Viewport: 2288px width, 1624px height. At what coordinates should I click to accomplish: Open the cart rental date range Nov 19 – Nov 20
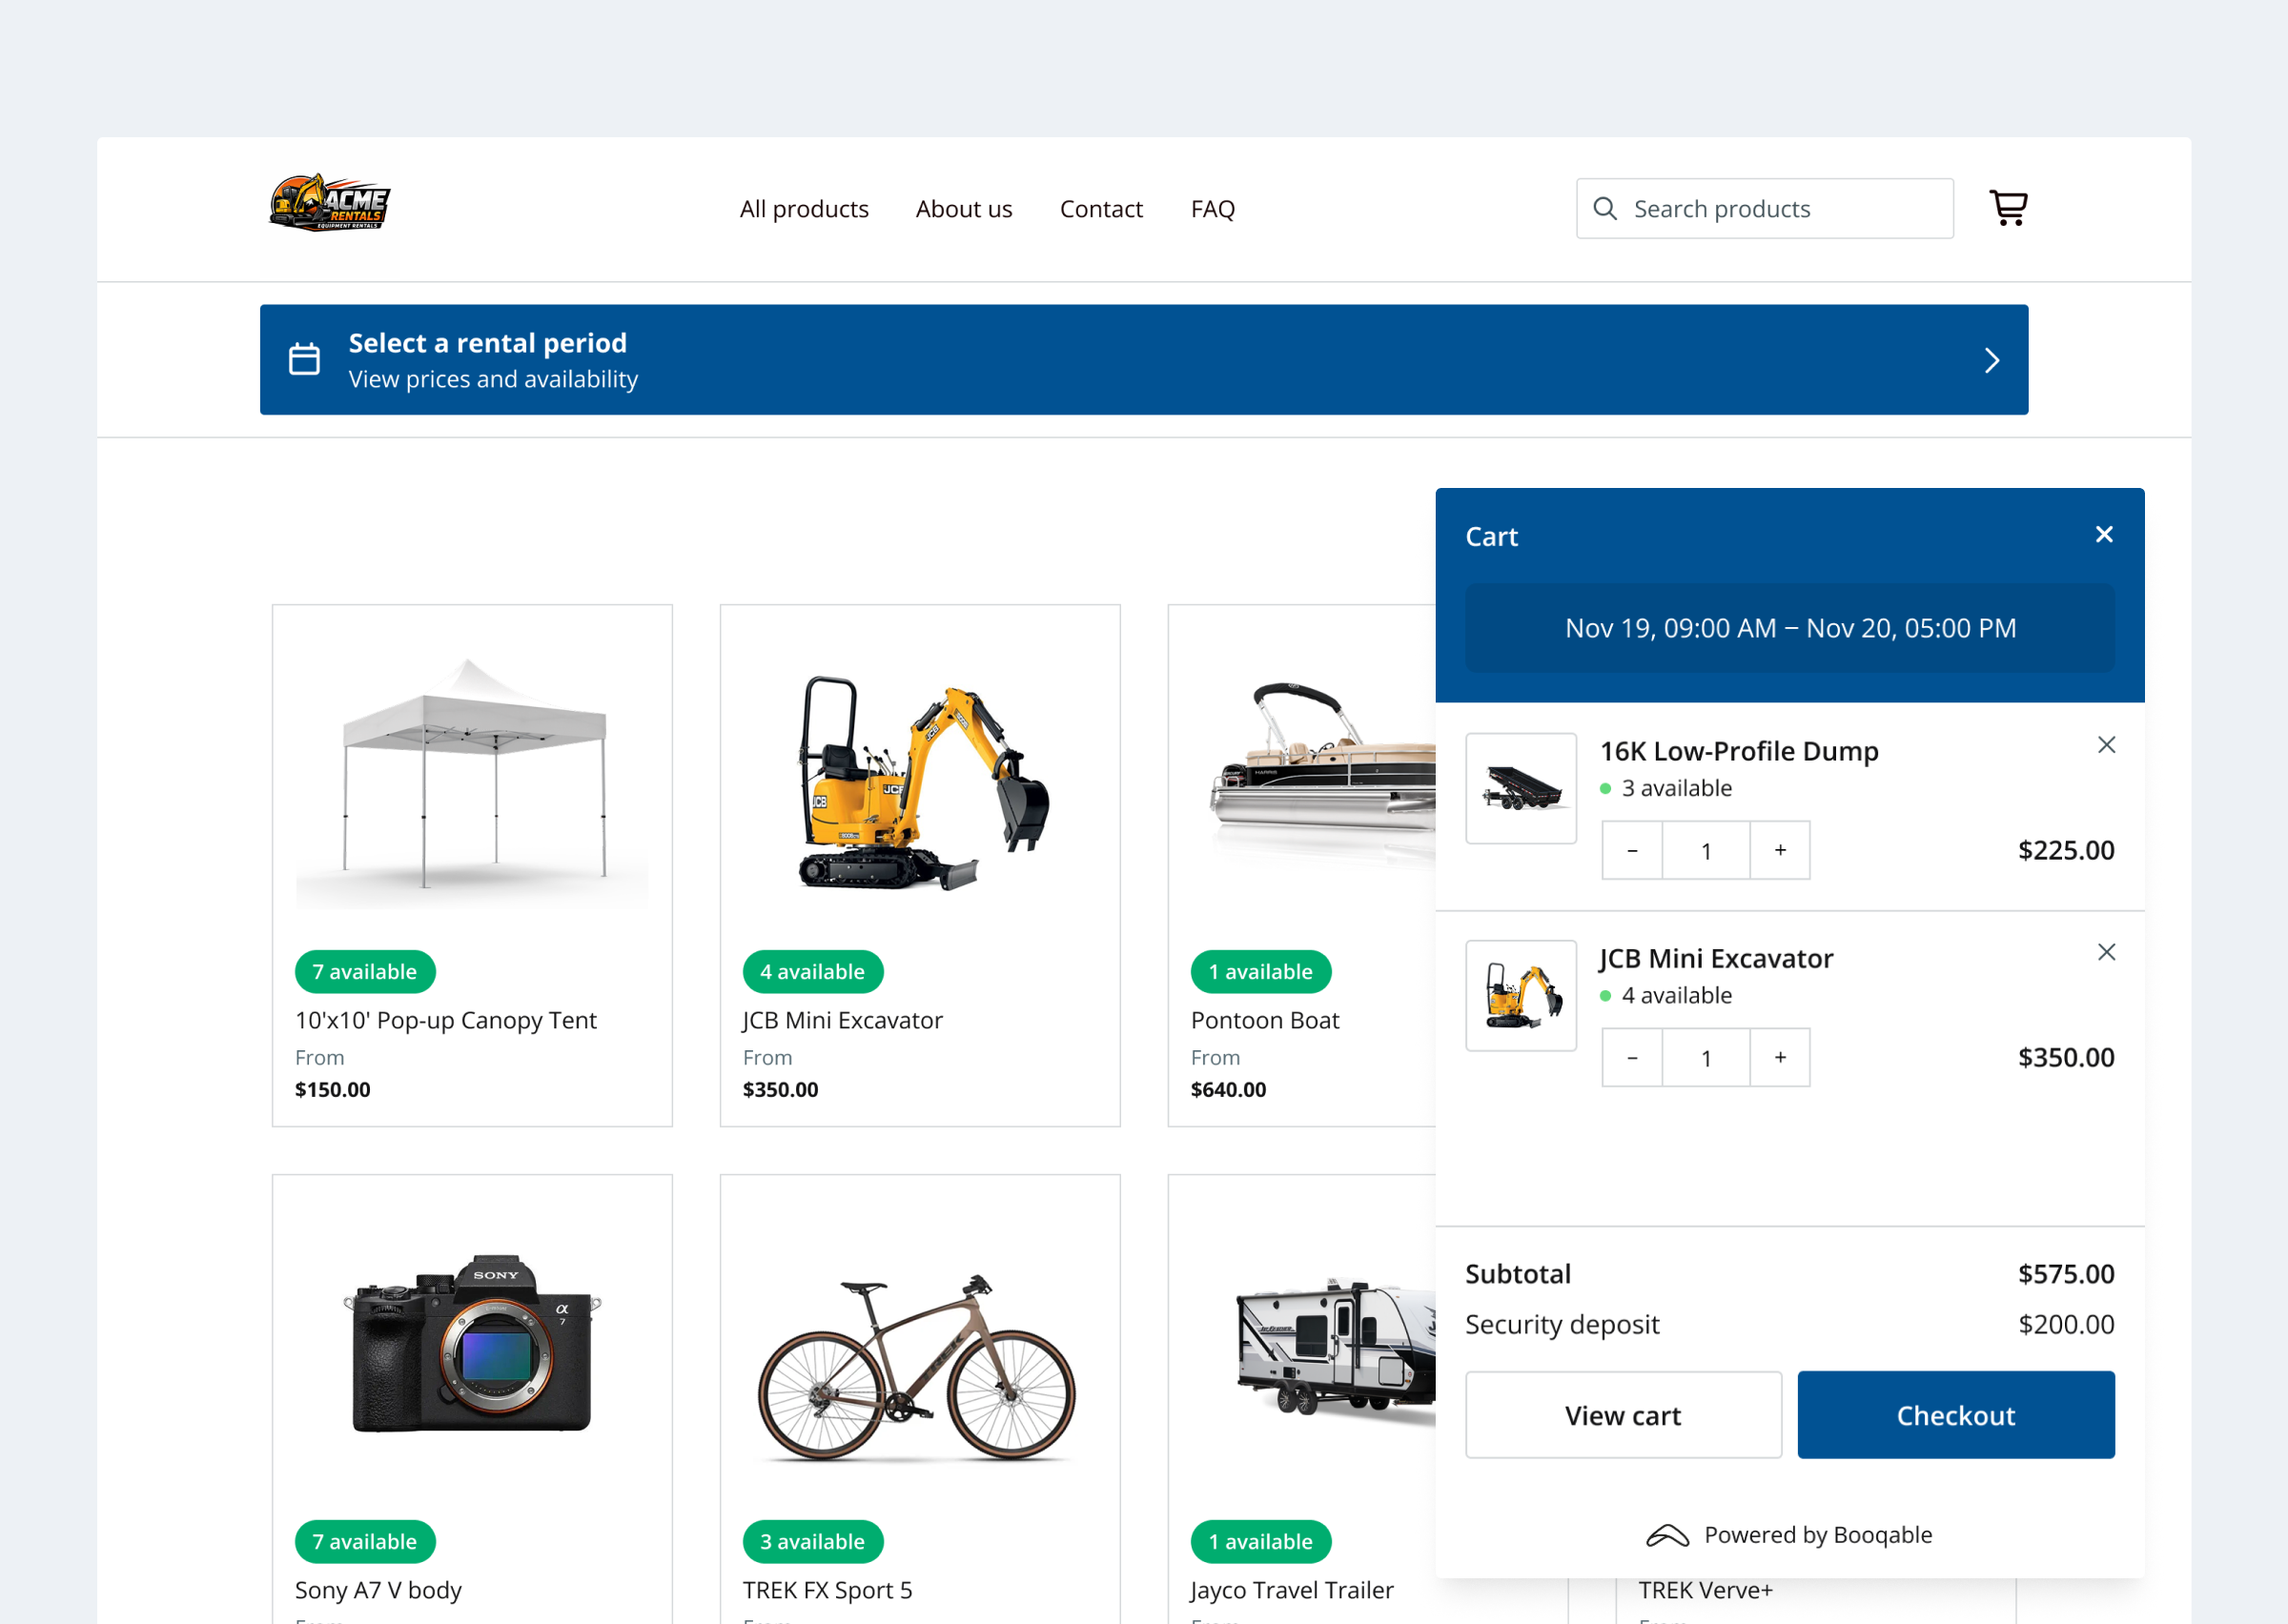point(1790,628)
